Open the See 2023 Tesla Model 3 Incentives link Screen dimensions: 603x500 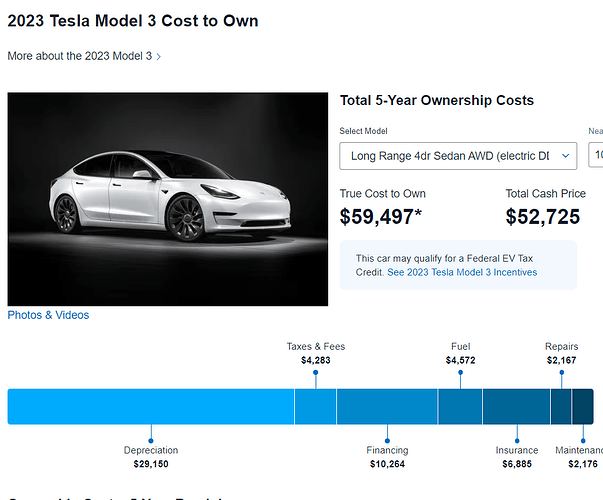pos(462,272)
